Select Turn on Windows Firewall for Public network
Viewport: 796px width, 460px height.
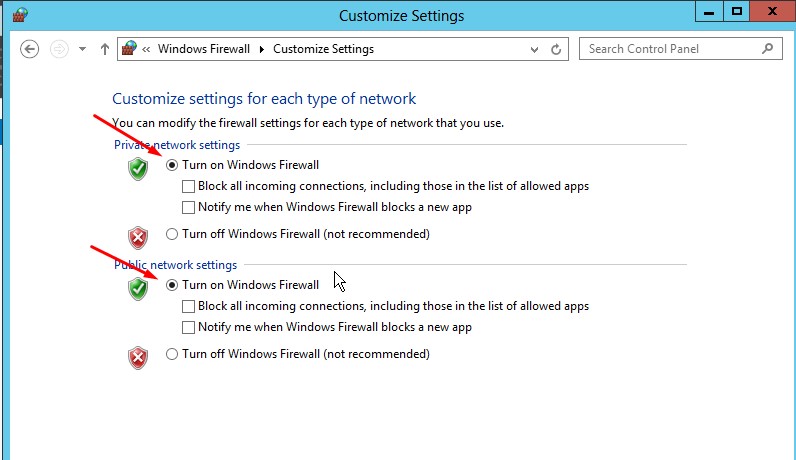click(172, 285)
